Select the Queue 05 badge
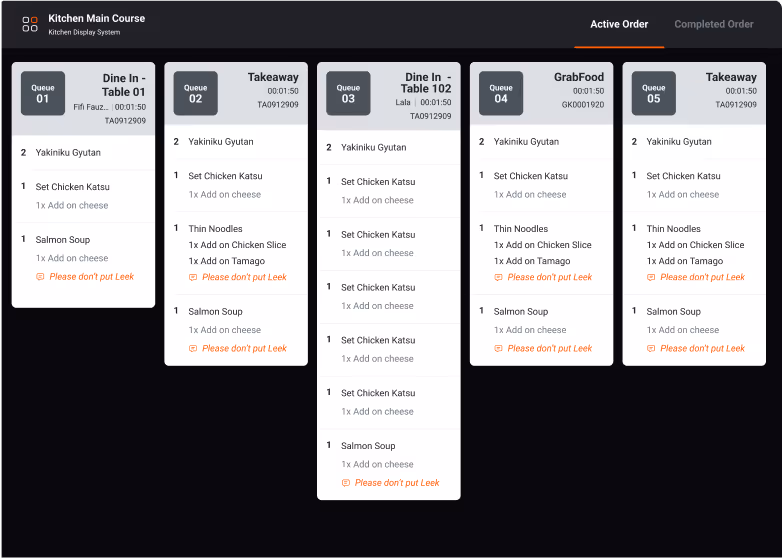The image size is (782, 558). 653,93
